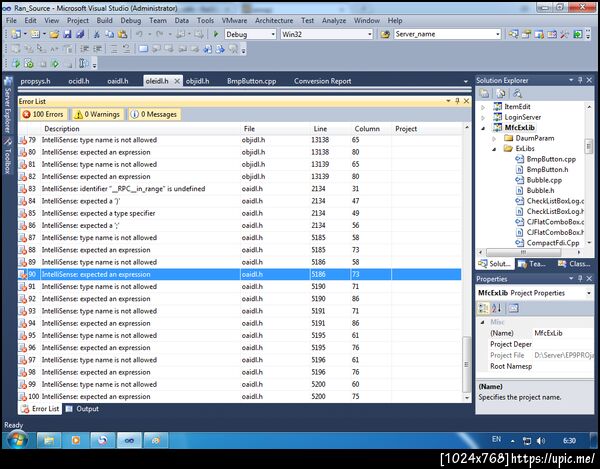Toggle auto-hide pin on Solution Explorer
The height and width of the screenshot is (469, 600).
click(580, 80)
